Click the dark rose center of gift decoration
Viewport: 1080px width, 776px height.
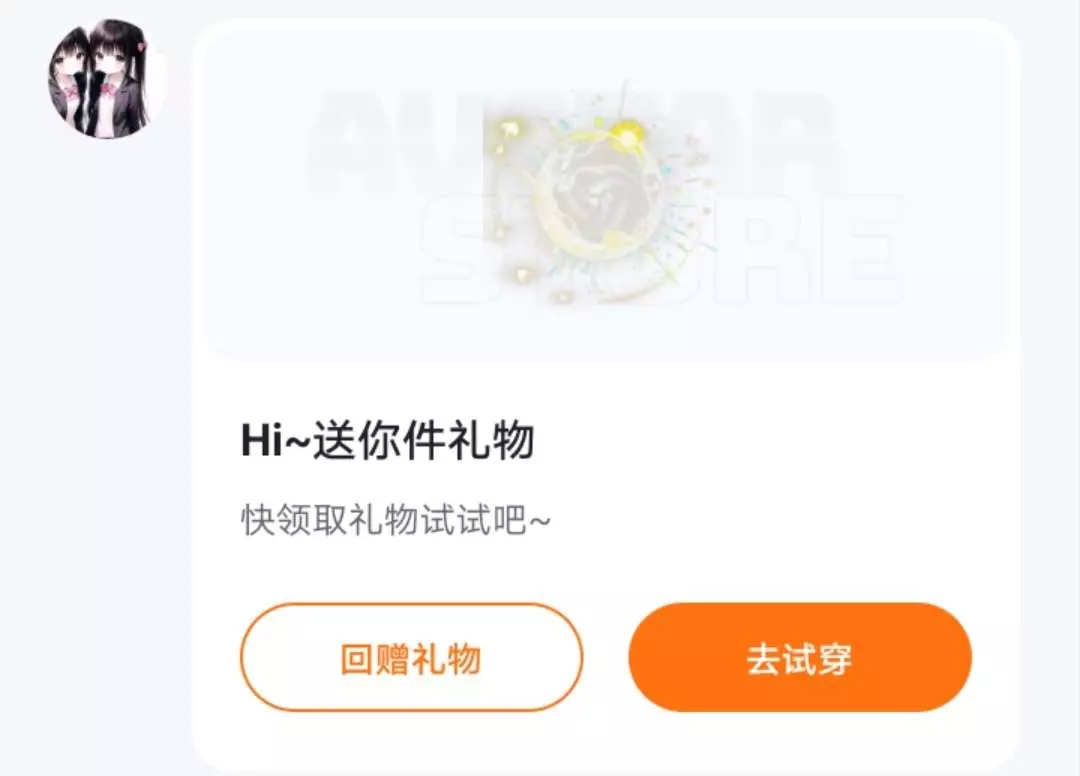click(601, 195)
